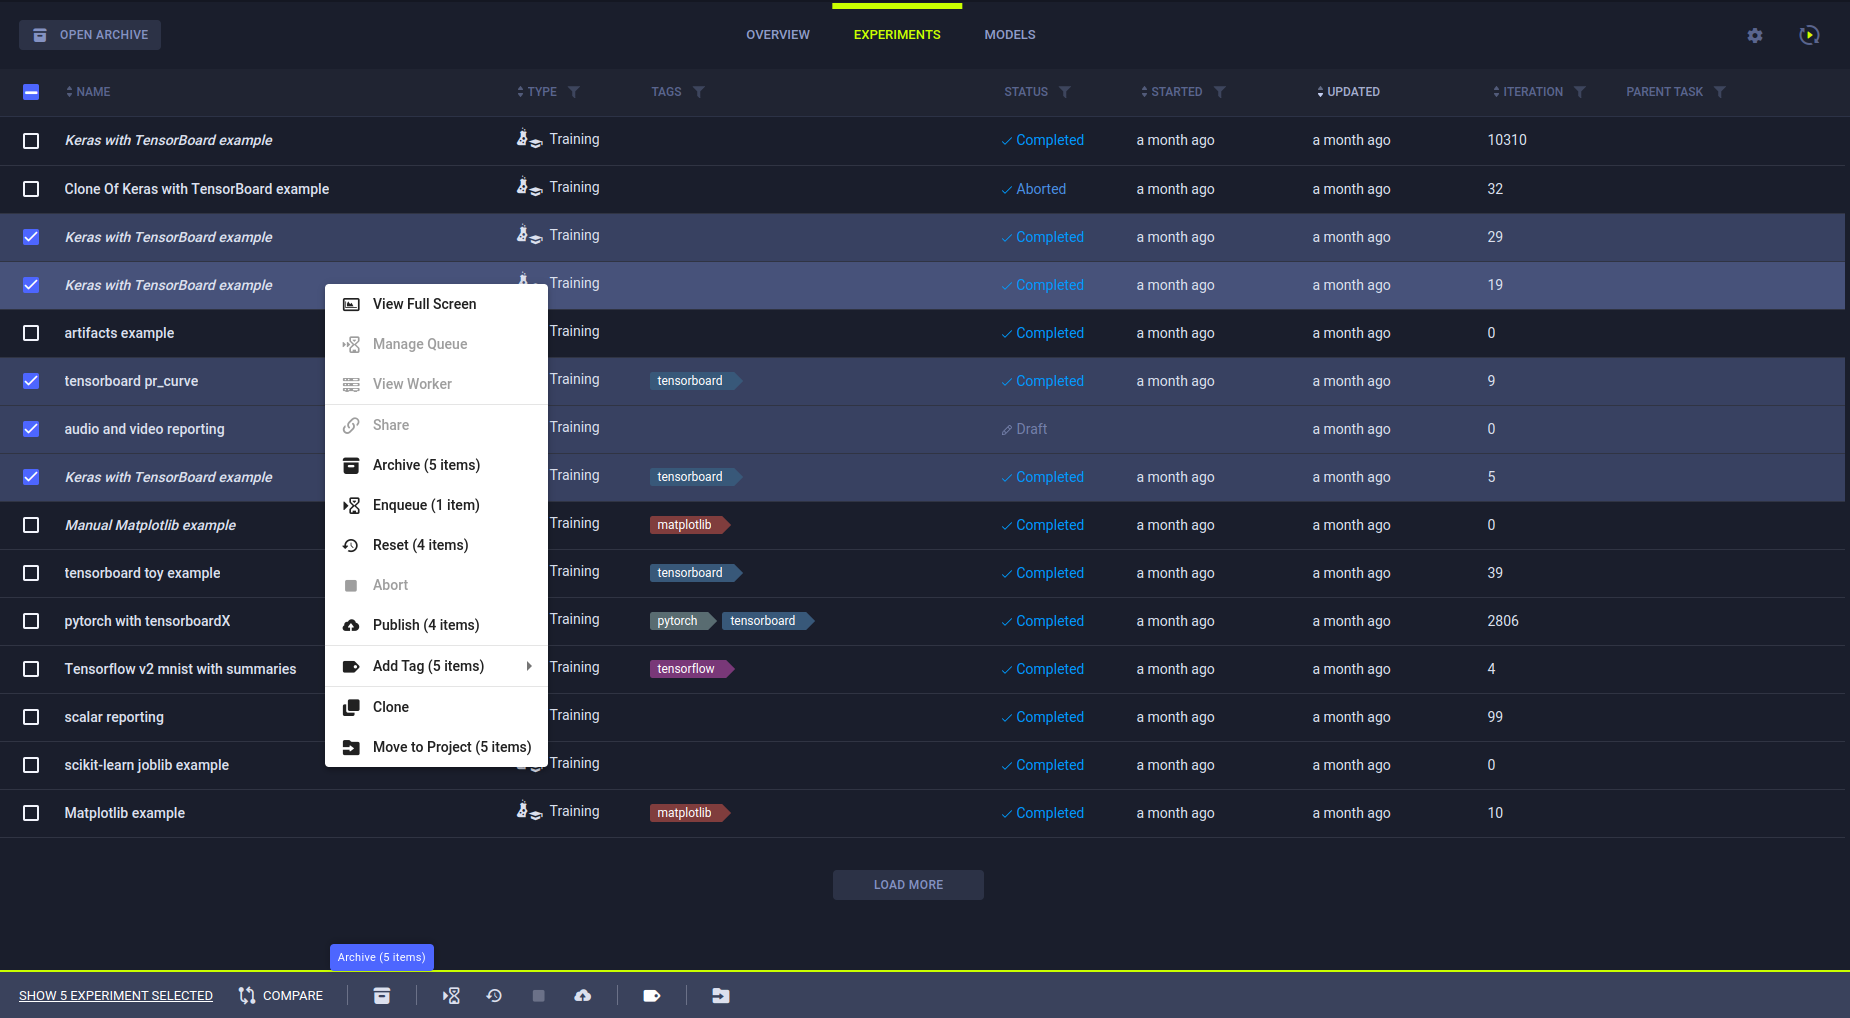The width and height of the screenshot is (1850, 1018).
Task: Click the Enqueue hourglass icon in footer bar
Action: [x=451, y=995]
